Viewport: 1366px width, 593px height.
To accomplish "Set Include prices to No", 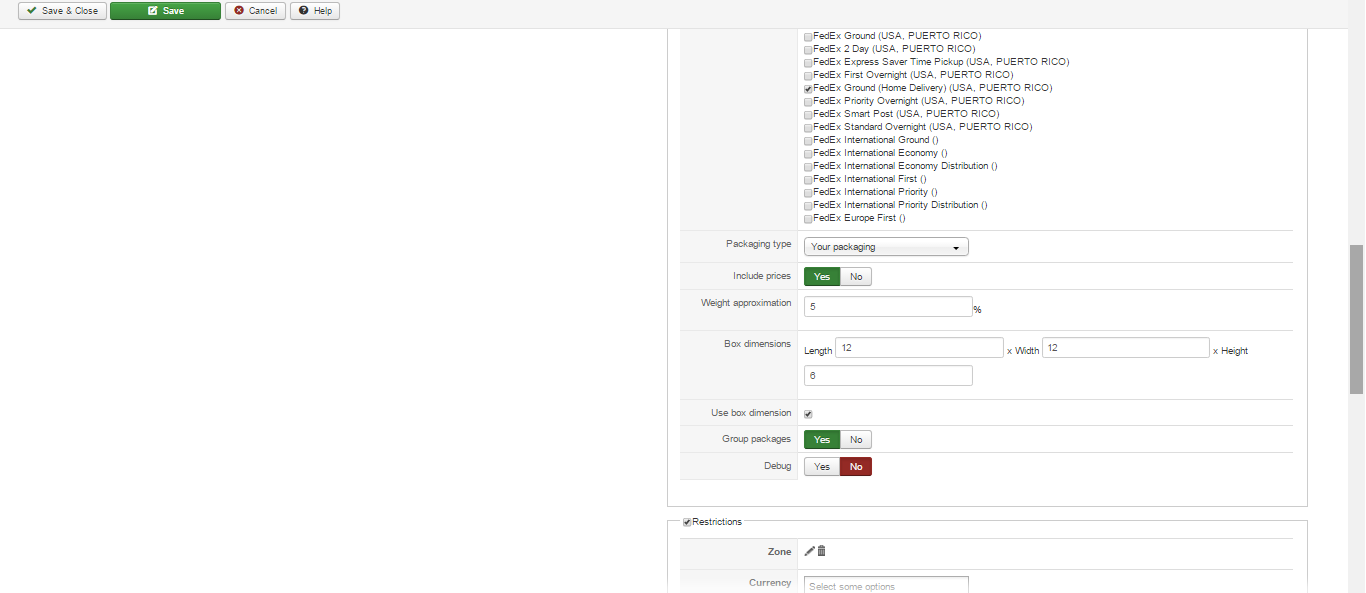I will (856, 276).
